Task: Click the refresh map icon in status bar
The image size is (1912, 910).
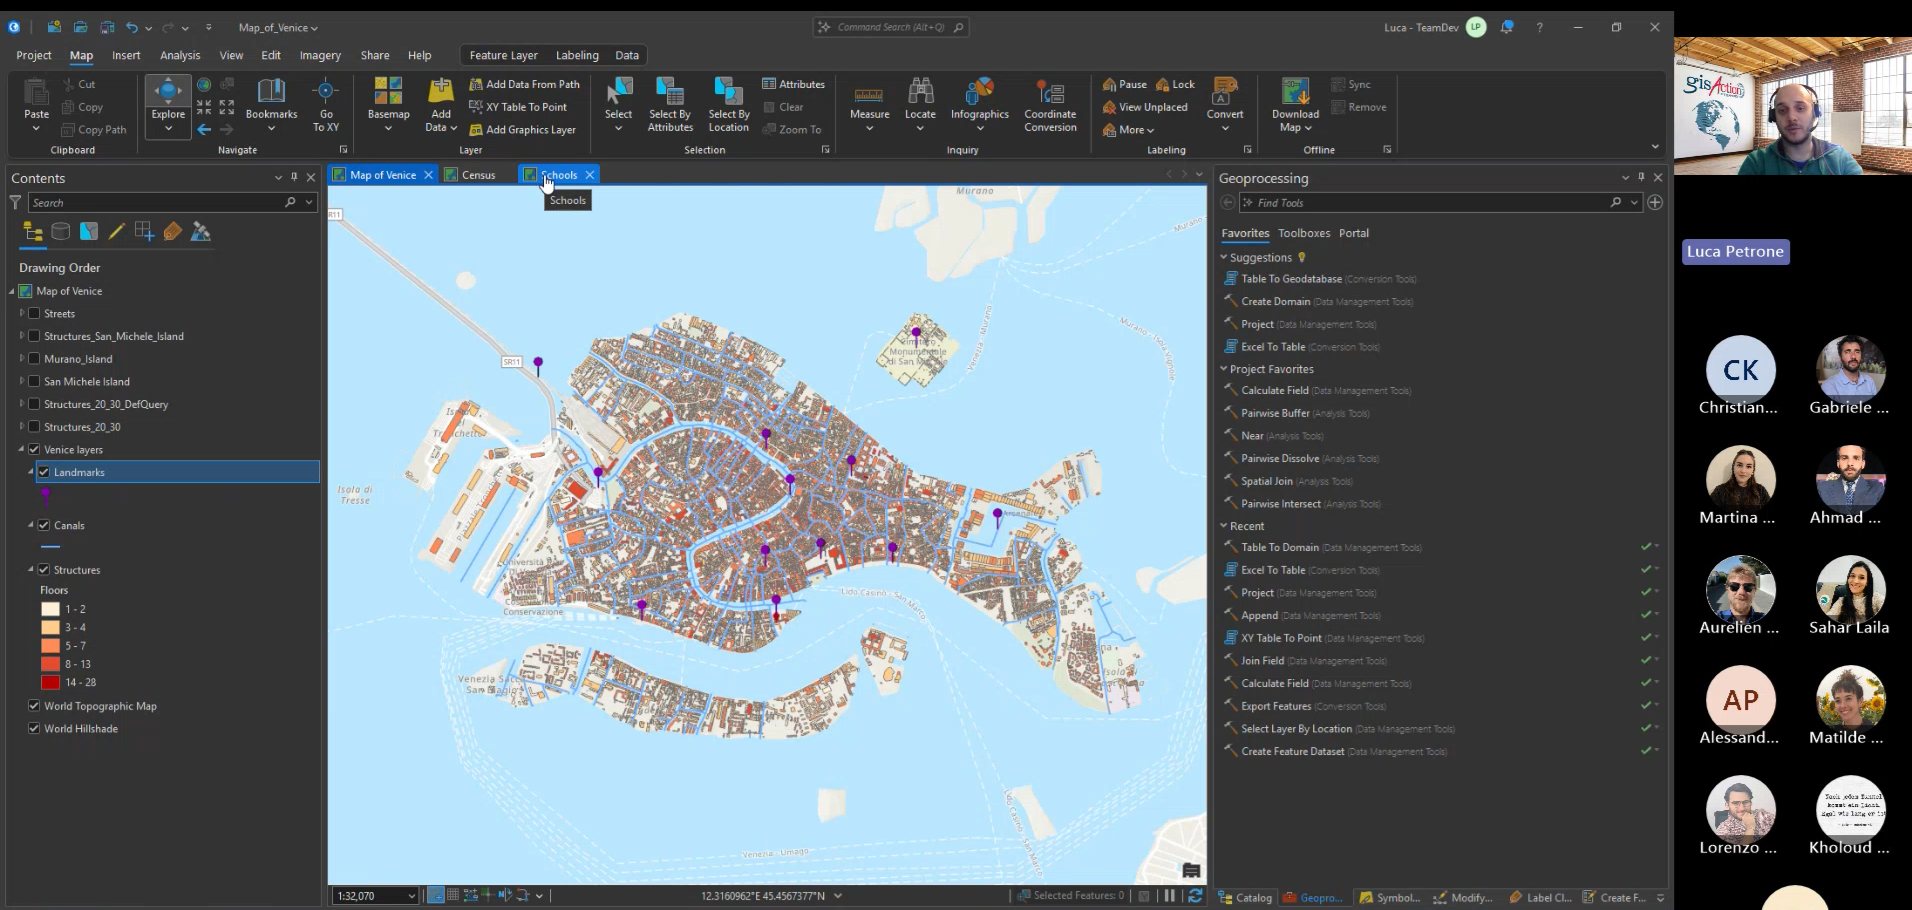Action: click(x=1195, y=896)
